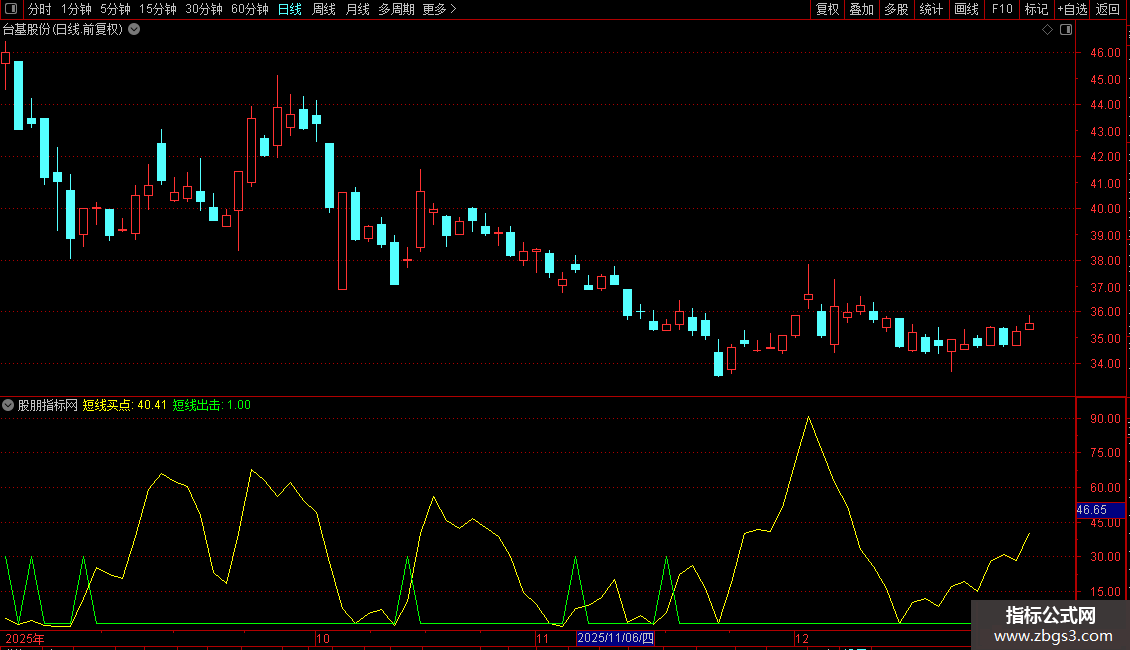The image size is (1130, 650).
Task: Click the month 10 label on time axis
Action: pos(323,638)
